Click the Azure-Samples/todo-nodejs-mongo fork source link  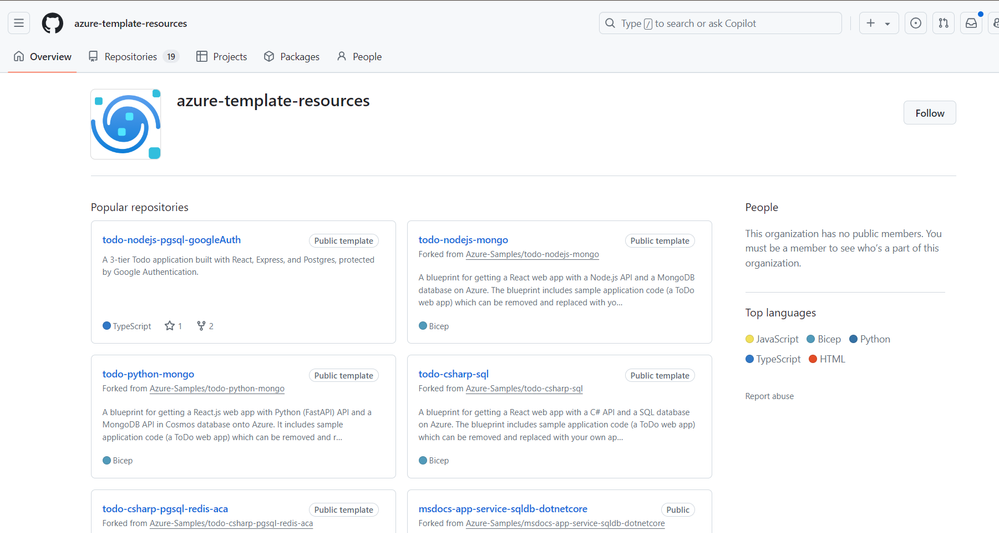pyautogui.click(x=532, y=255)
